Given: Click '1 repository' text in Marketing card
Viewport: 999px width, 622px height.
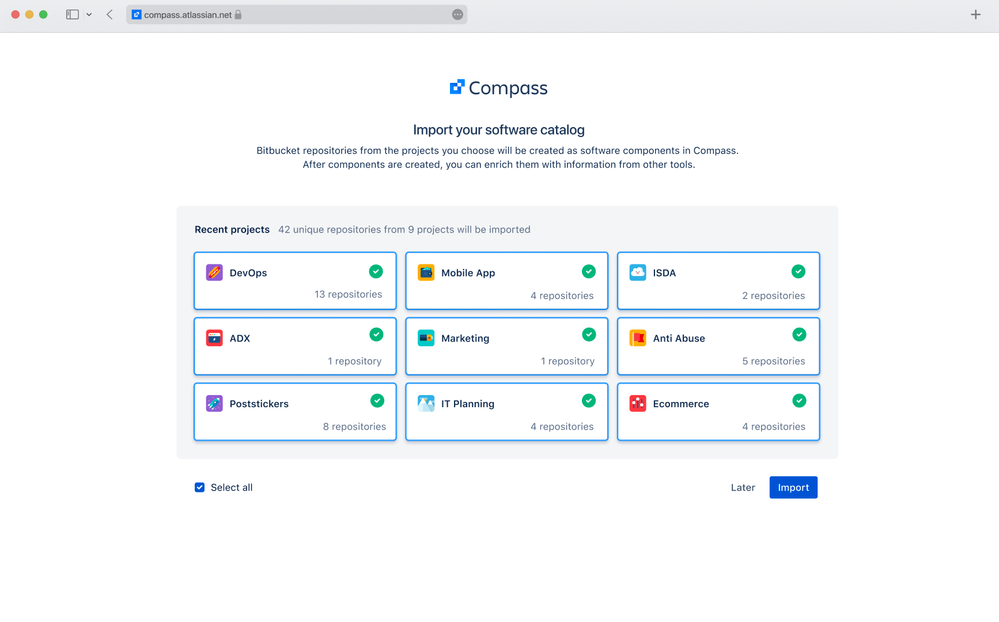Looking at the screenshot, I should [x=568, y=361].
